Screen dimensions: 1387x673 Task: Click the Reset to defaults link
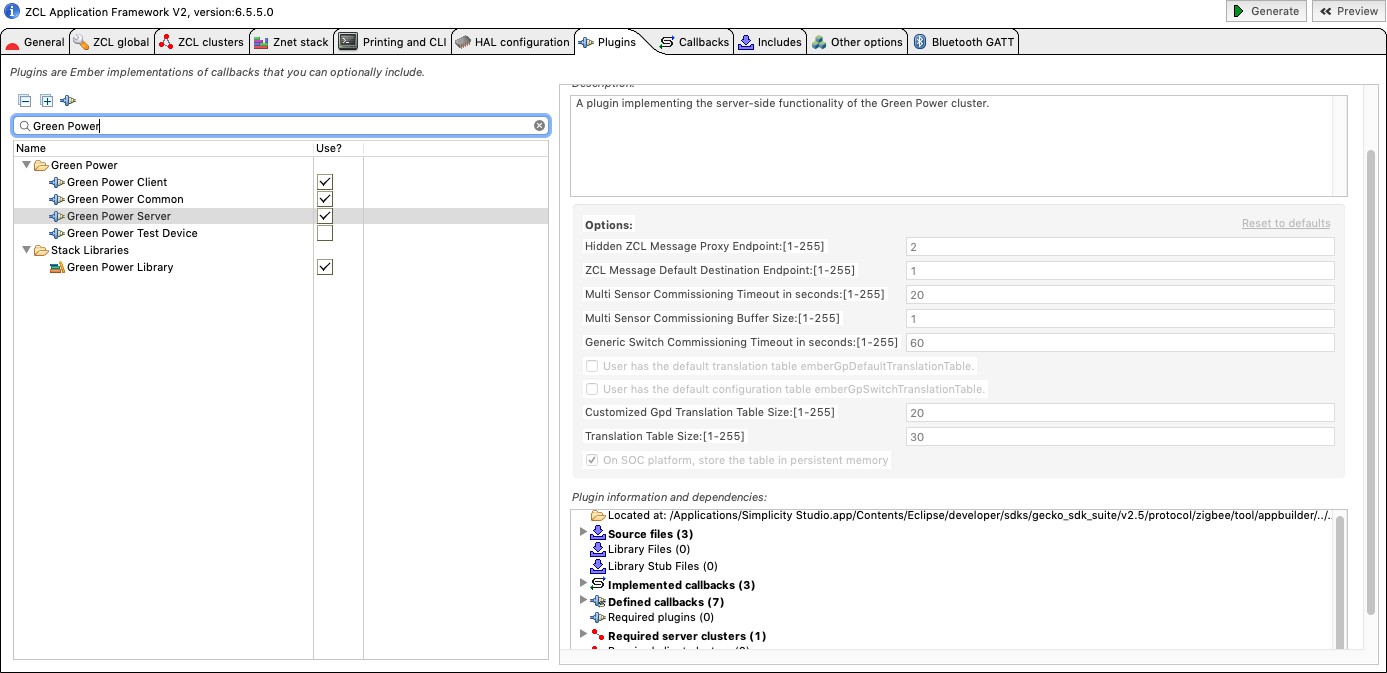point(1285,223)
